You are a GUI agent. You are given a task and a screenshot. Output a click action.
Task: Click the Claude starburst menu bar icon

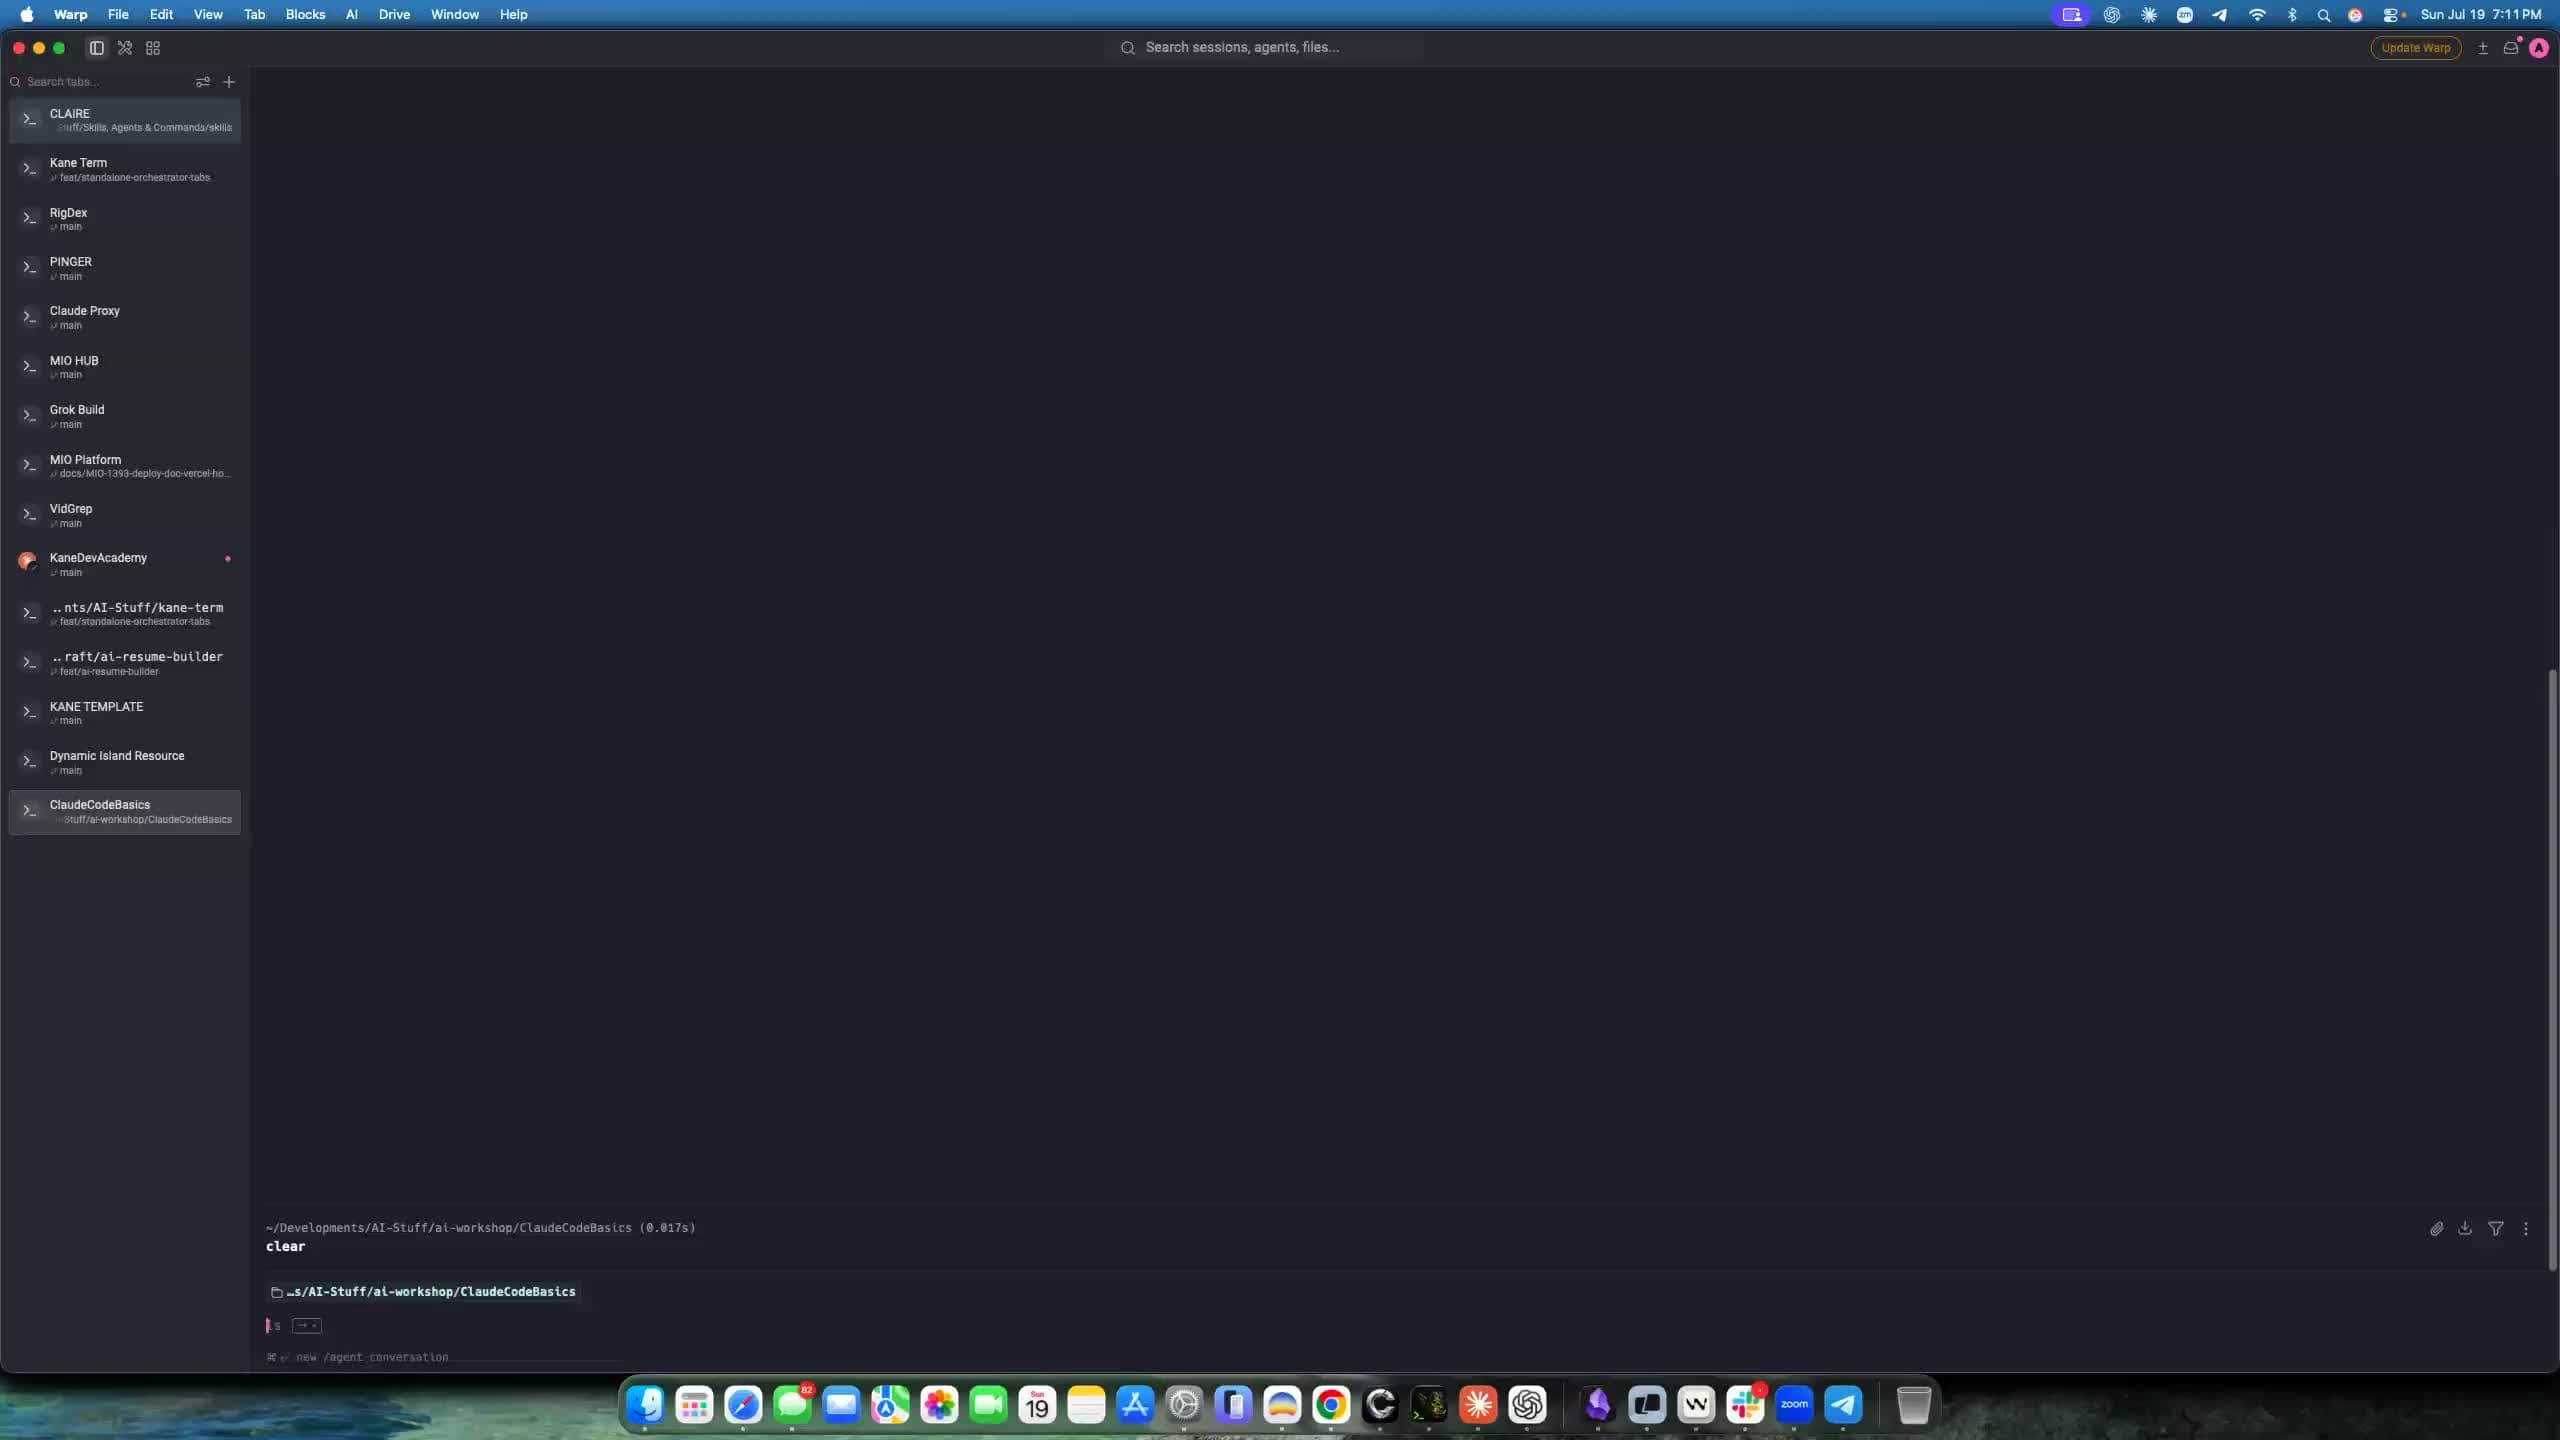click(x=2149, y=15)
